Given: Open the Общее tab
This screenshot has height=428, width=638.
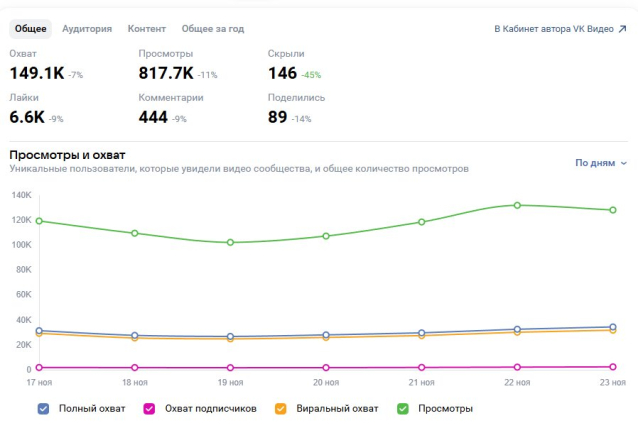Looking at the screenshot, I should (30, 29).
